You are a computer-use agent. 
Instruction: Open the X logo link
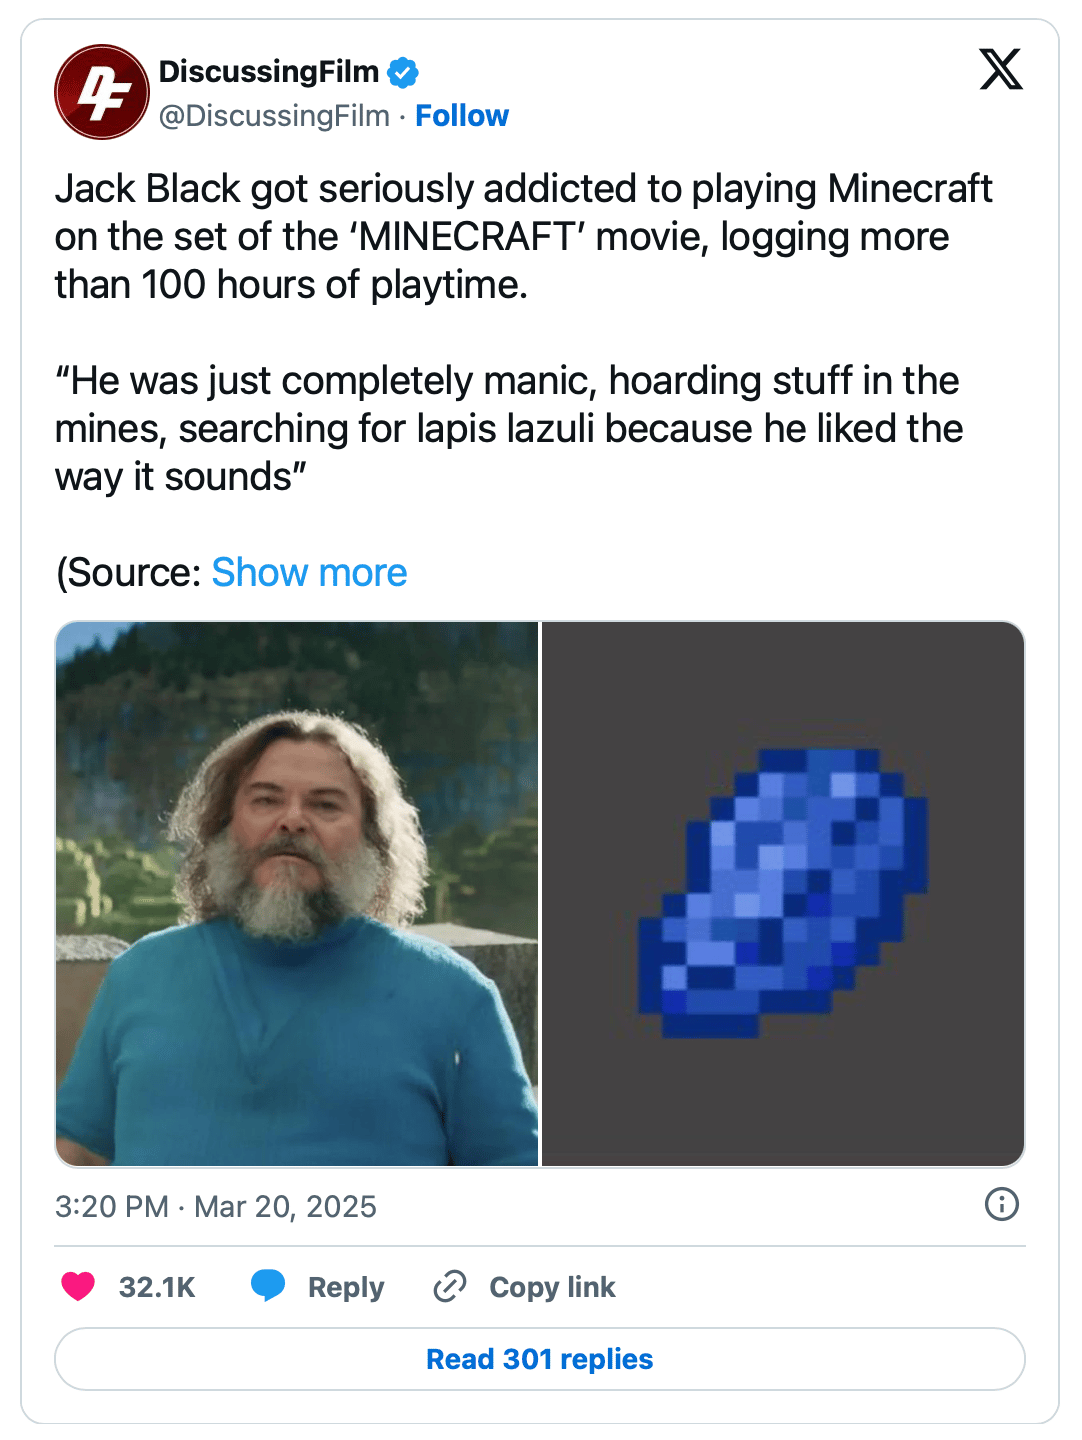click(x=1001, y=69)
